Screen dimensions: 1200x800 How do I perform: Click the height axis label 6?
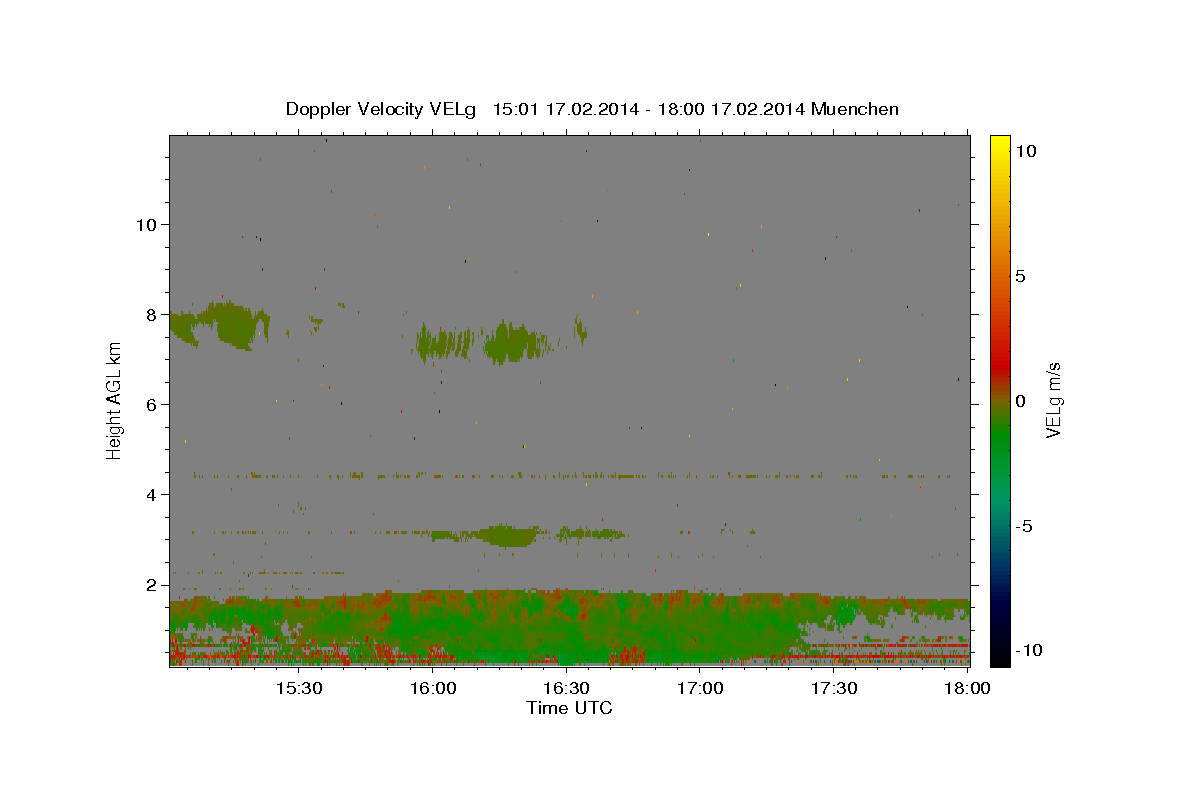(152, 404)
